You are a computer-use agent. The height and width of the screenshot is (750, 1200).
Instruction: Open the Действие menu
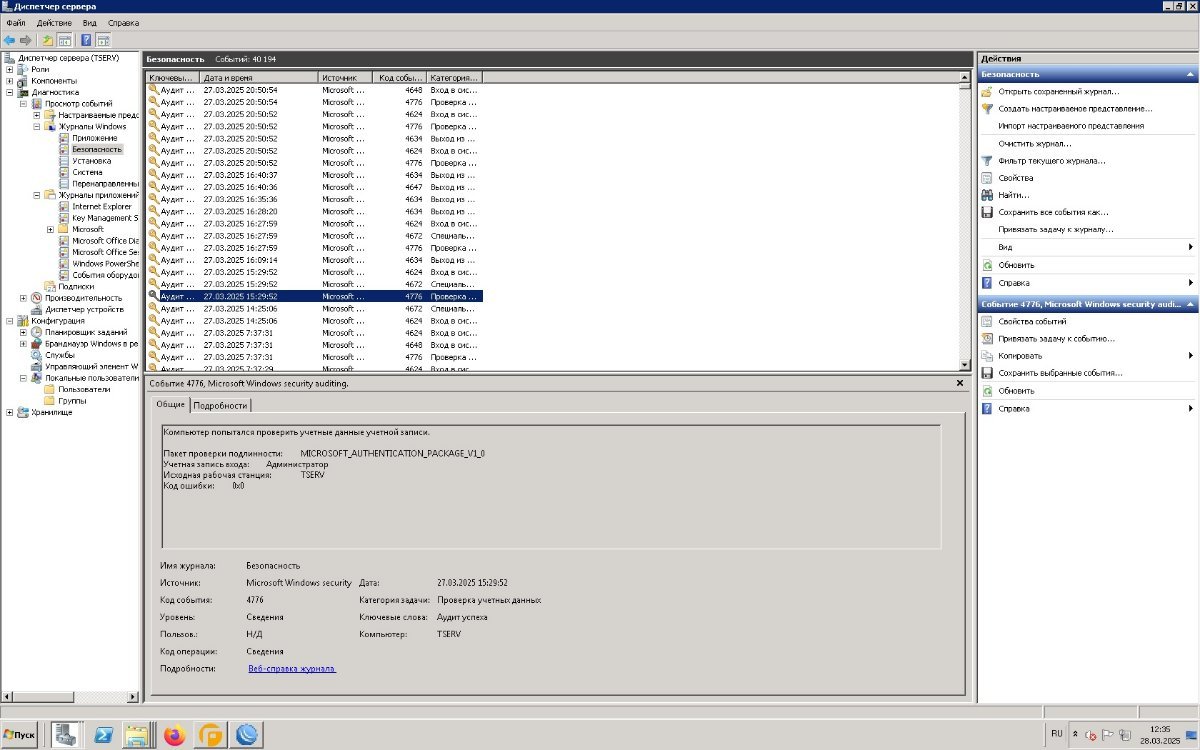click(x=54, y=22)
